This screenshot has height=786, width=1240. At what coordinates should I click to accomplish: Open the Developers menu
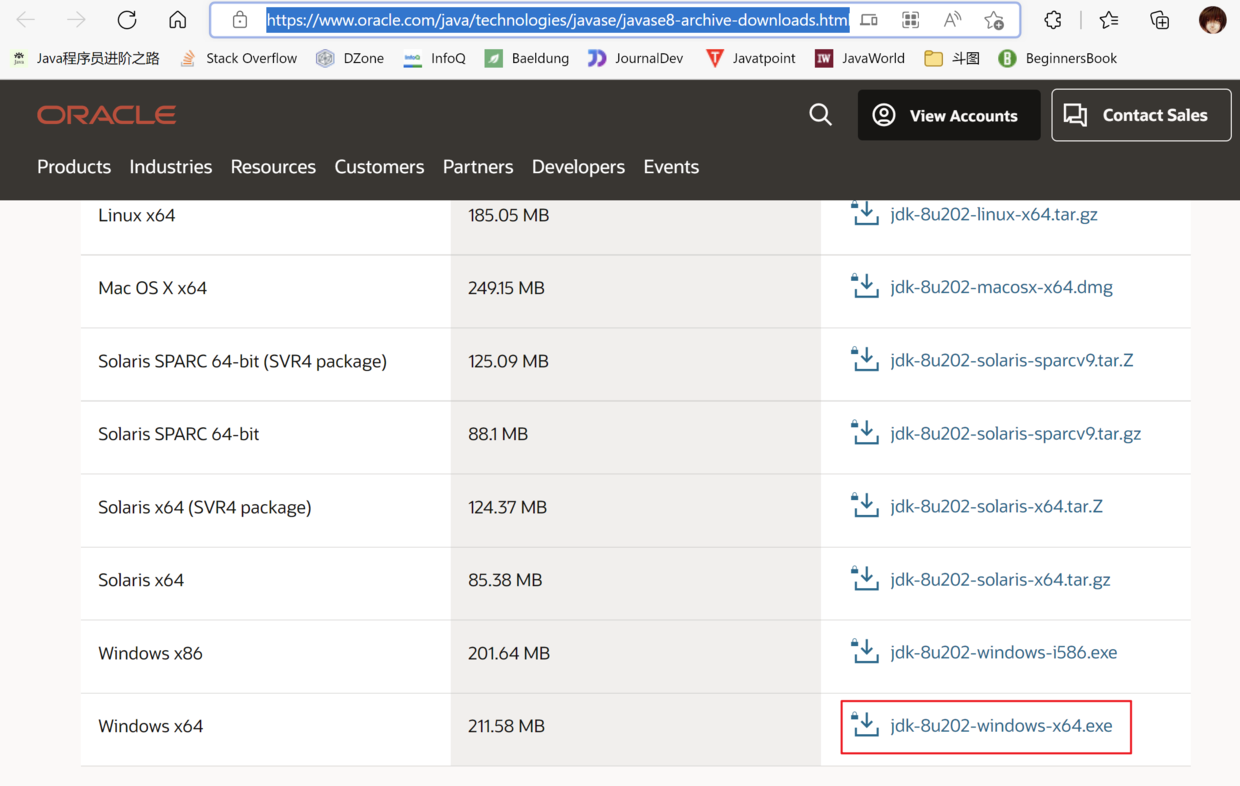tap(578, 167)
